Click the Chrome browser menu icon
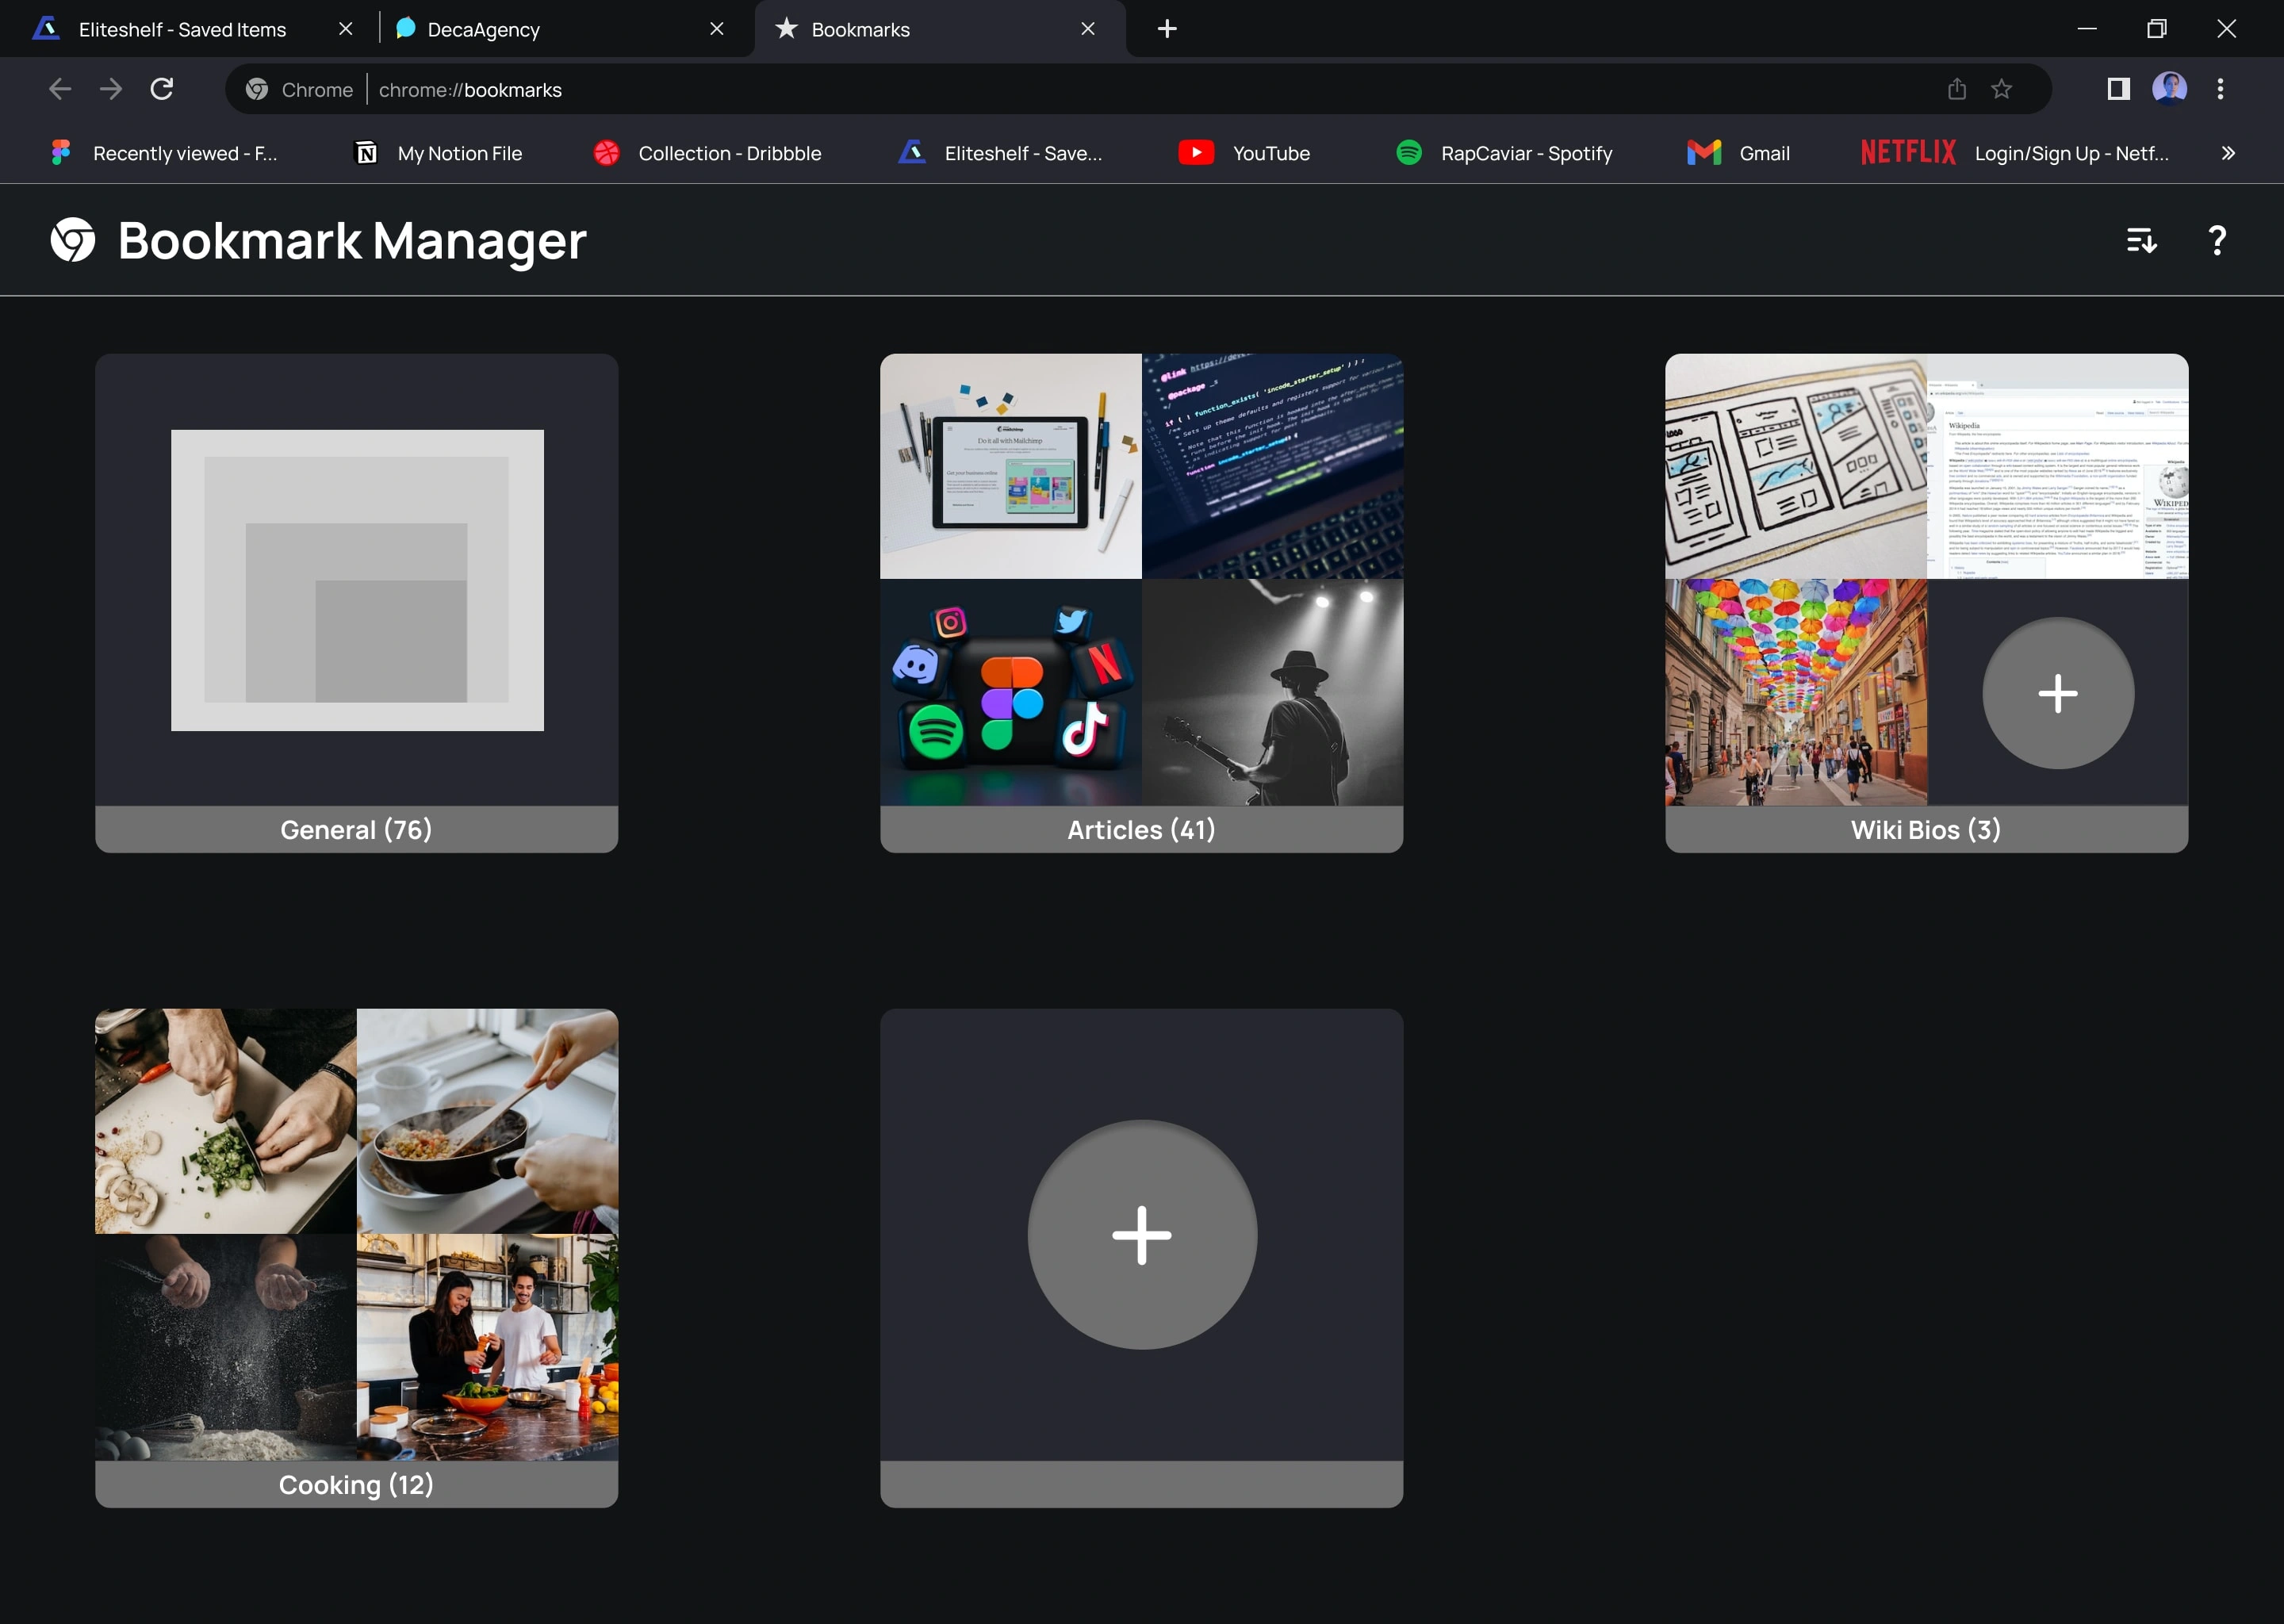2284x1624 pixels. (x=2221, y=88)
